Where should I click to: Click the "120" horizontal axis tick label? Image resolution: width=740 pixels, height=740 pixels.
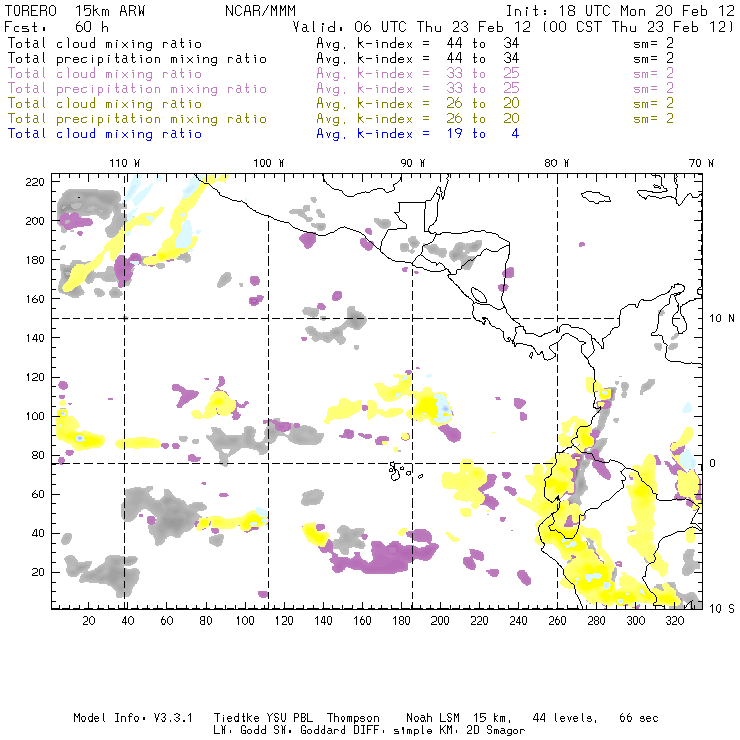pyautogui.click(x=284, y=621)
